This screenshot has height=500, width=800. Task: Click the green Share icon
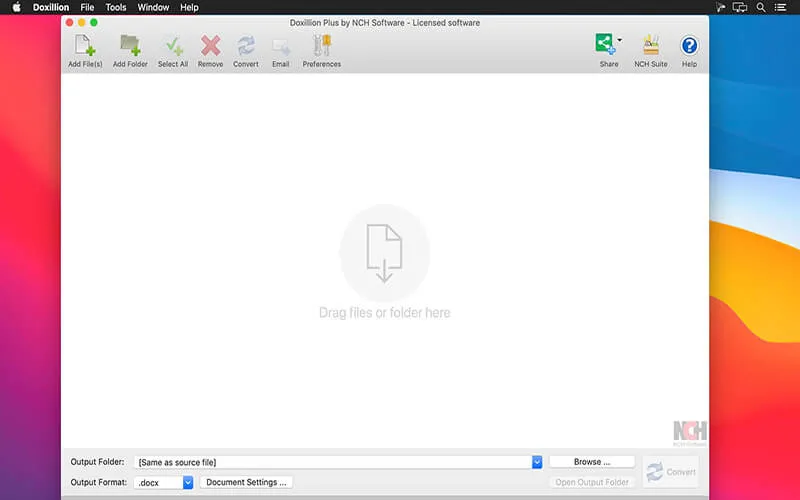[605, 44]
